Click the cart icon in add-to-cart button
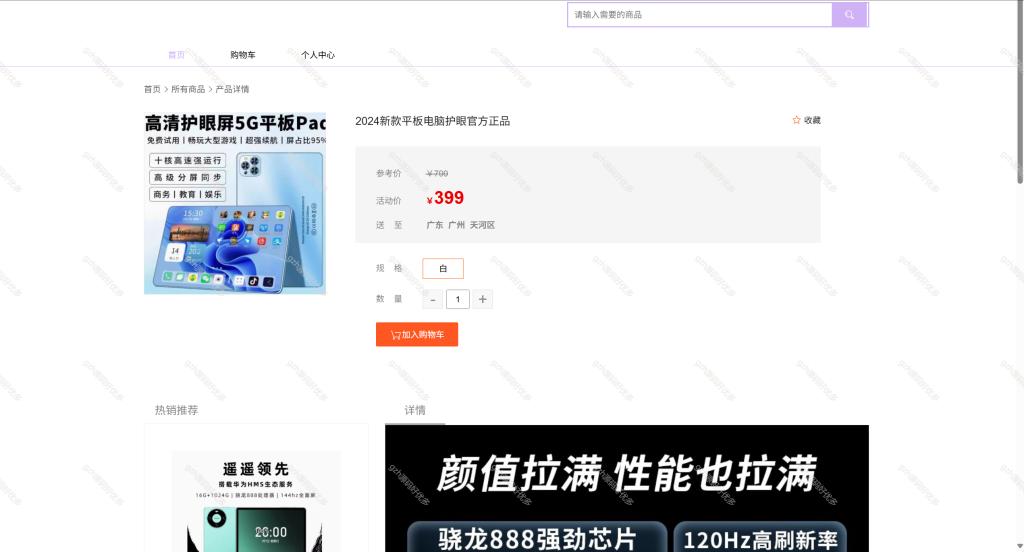Screen dimensions: 1024x552 (396, 335)
